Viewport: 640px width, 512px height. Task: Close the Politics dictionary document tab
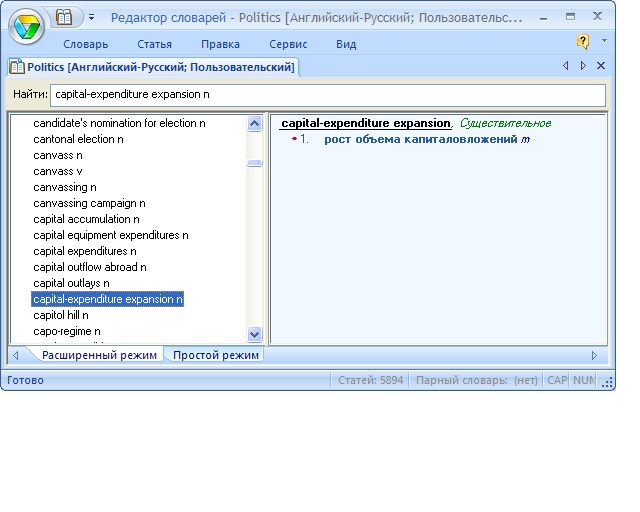pos(601,66)
